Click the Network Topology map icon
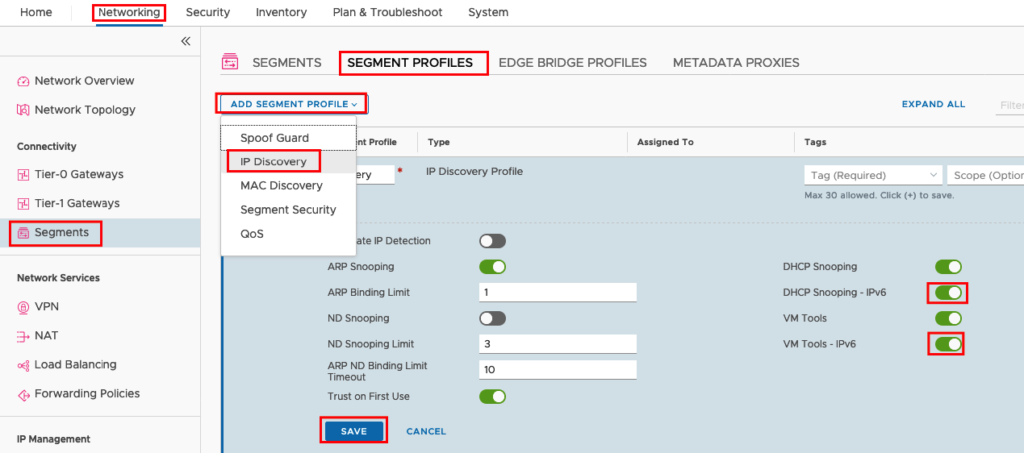The width and height of the screenshot is (1024, 453). coord(23,110)
